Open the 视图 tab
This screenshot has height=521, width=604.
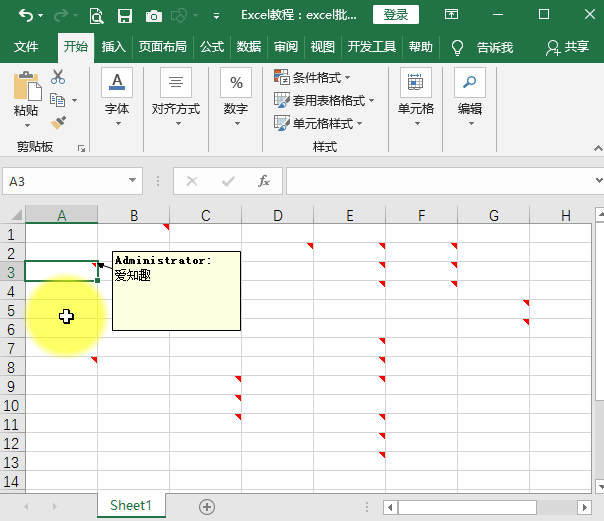[322, 47]
